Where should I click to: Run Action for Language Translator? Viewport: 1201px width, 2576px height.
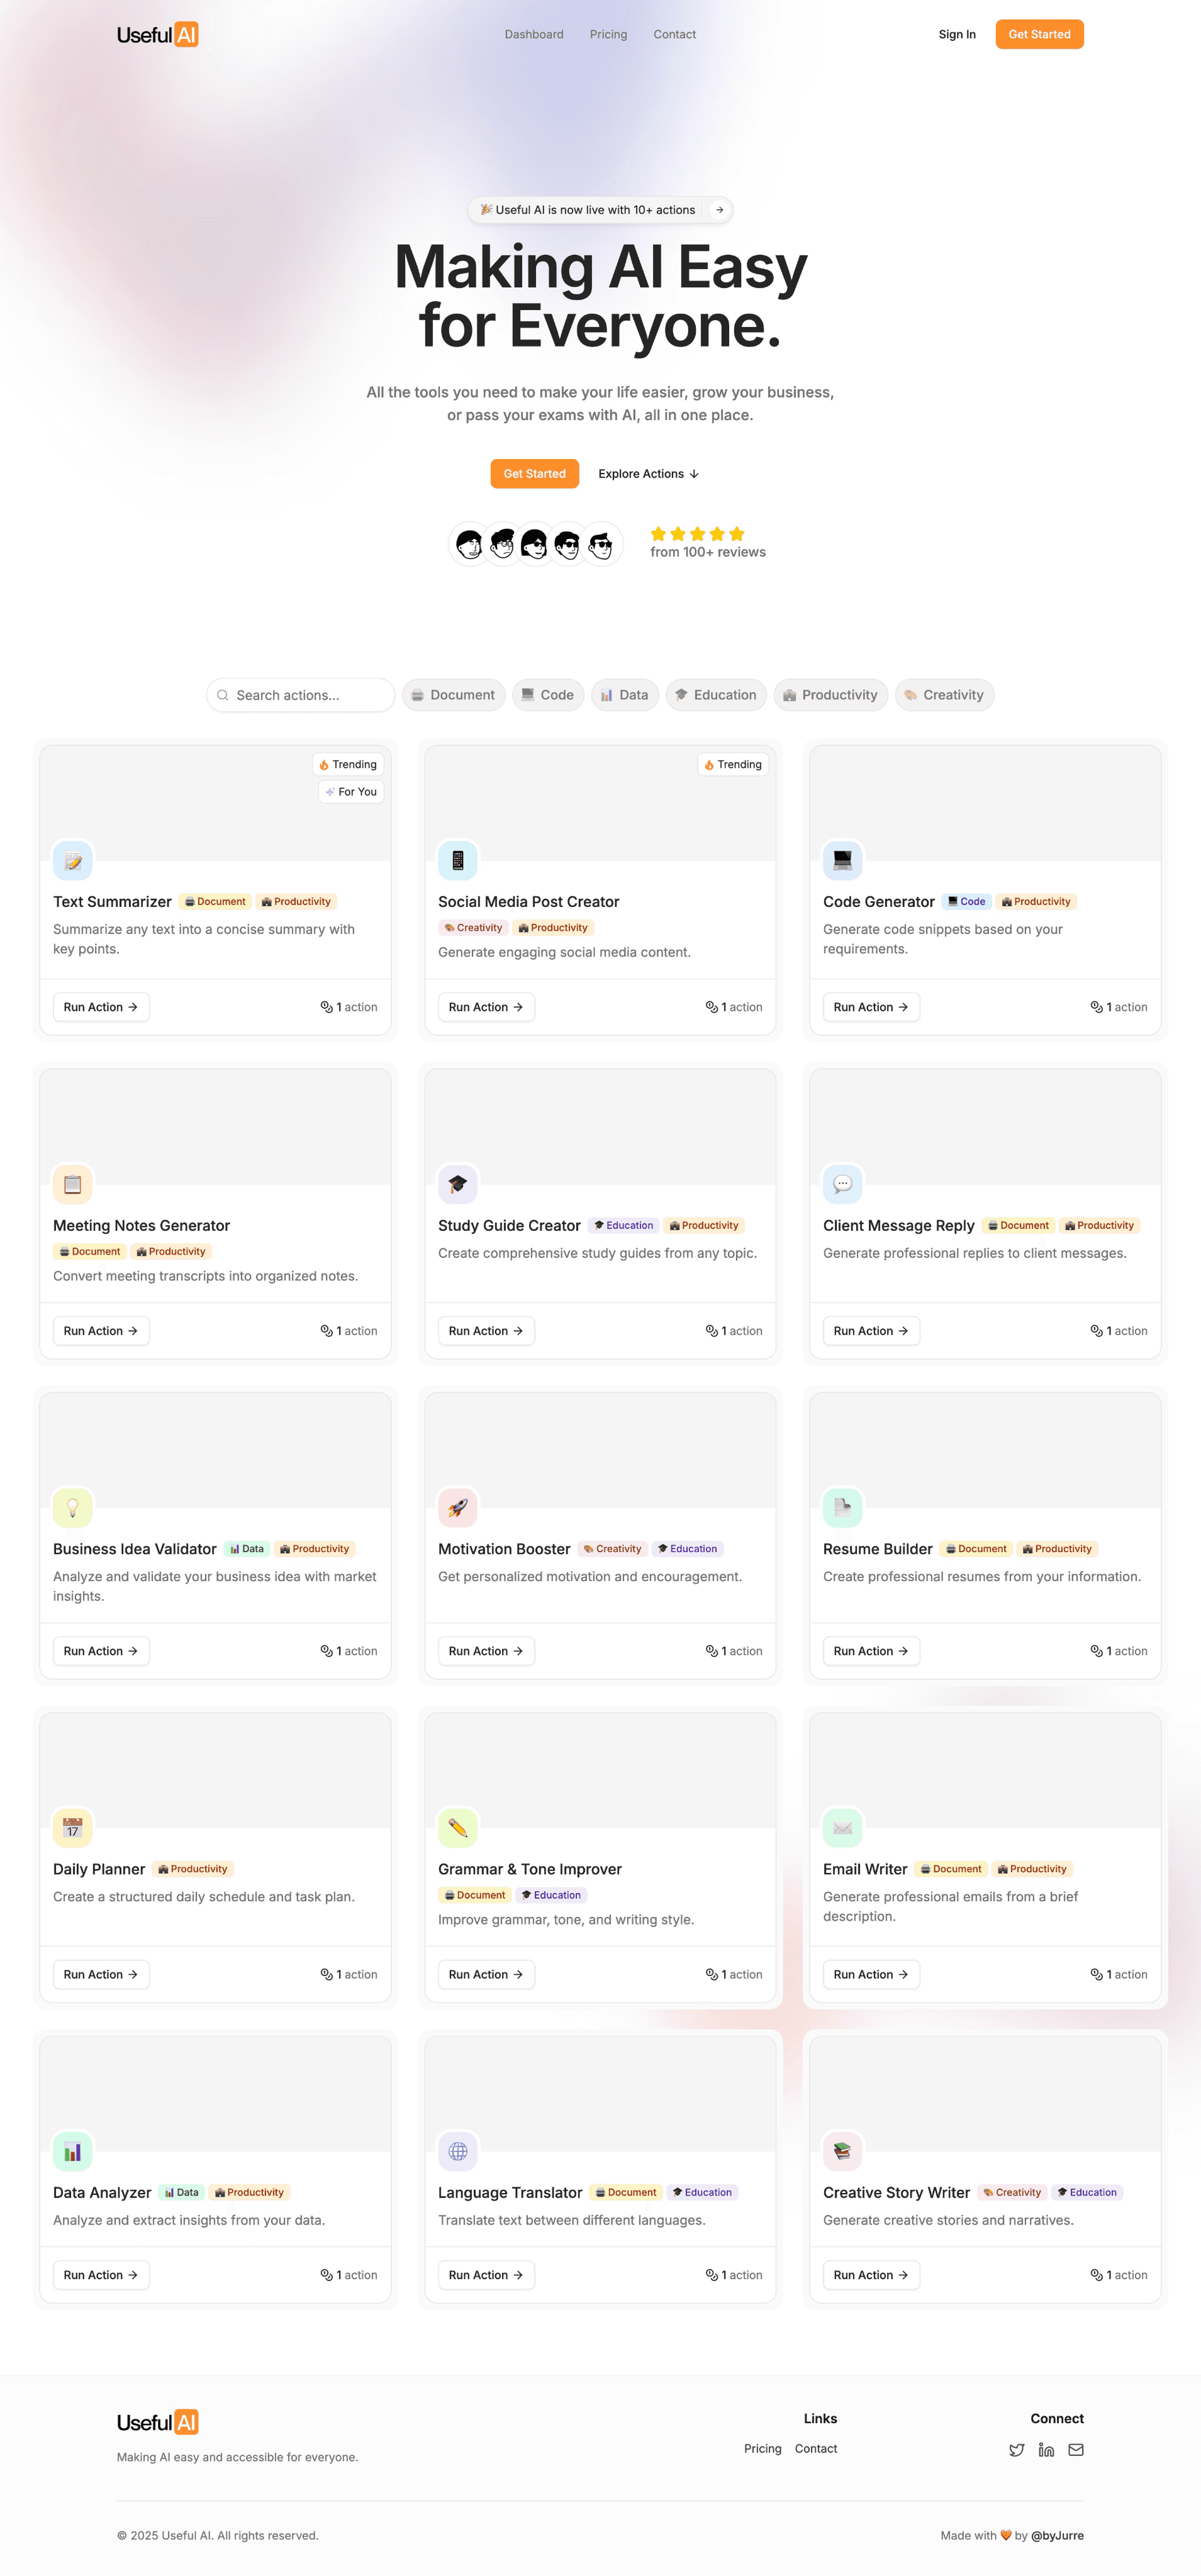point(486,2275)
